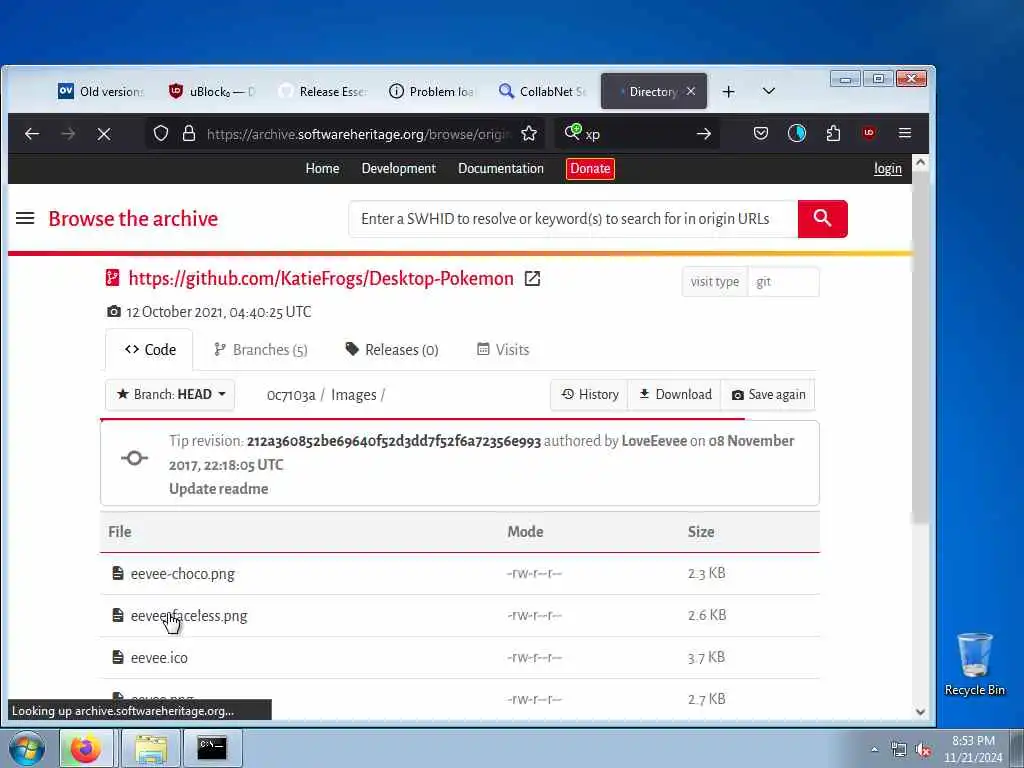
Task: Click page vertical scrollbar thumb
Action: [x=920, y=347]
